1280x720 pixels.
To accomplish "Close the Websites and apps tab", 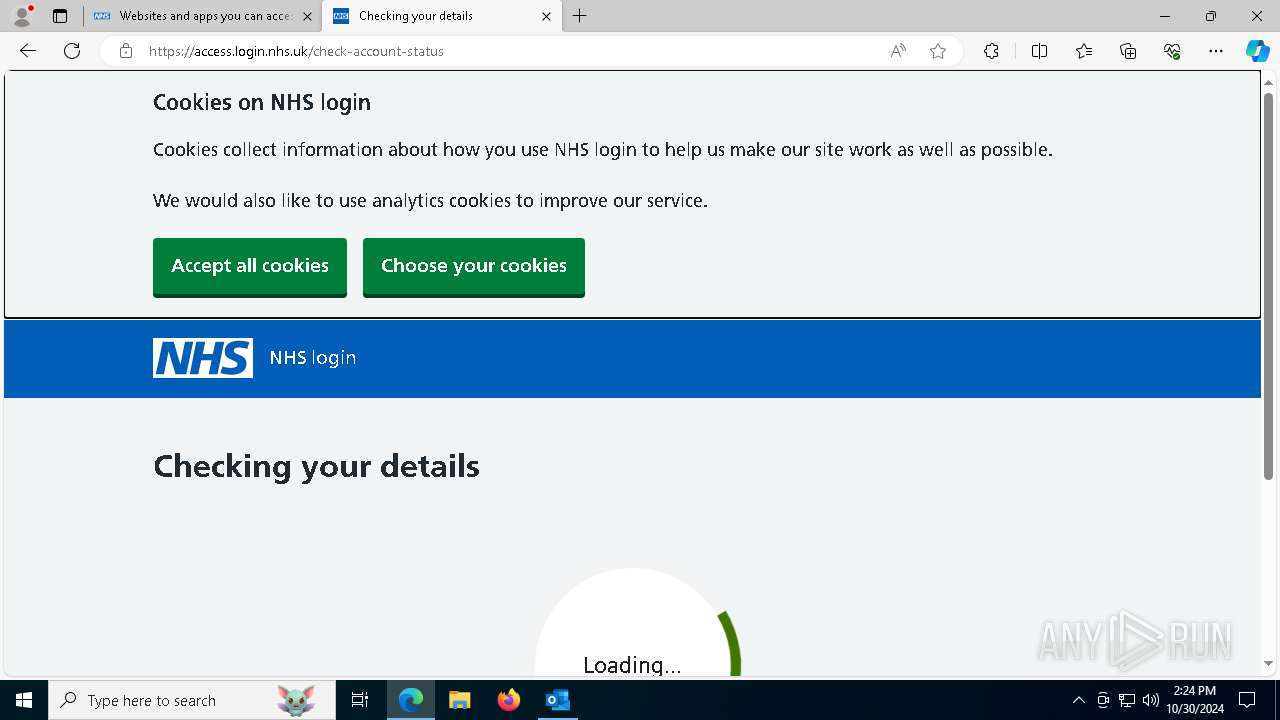I will pyautogui.click(x=307, y=16).
